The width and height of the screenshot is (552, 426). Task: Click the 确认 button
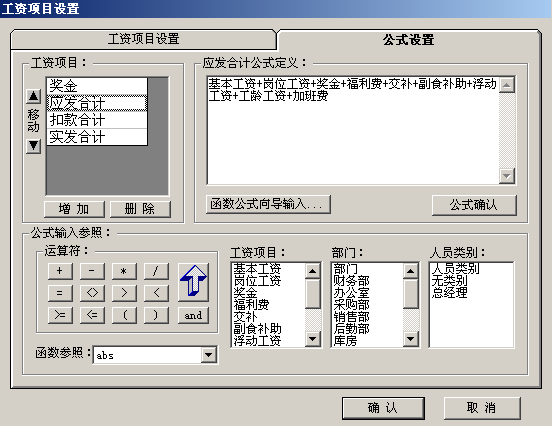coord(383,408)
